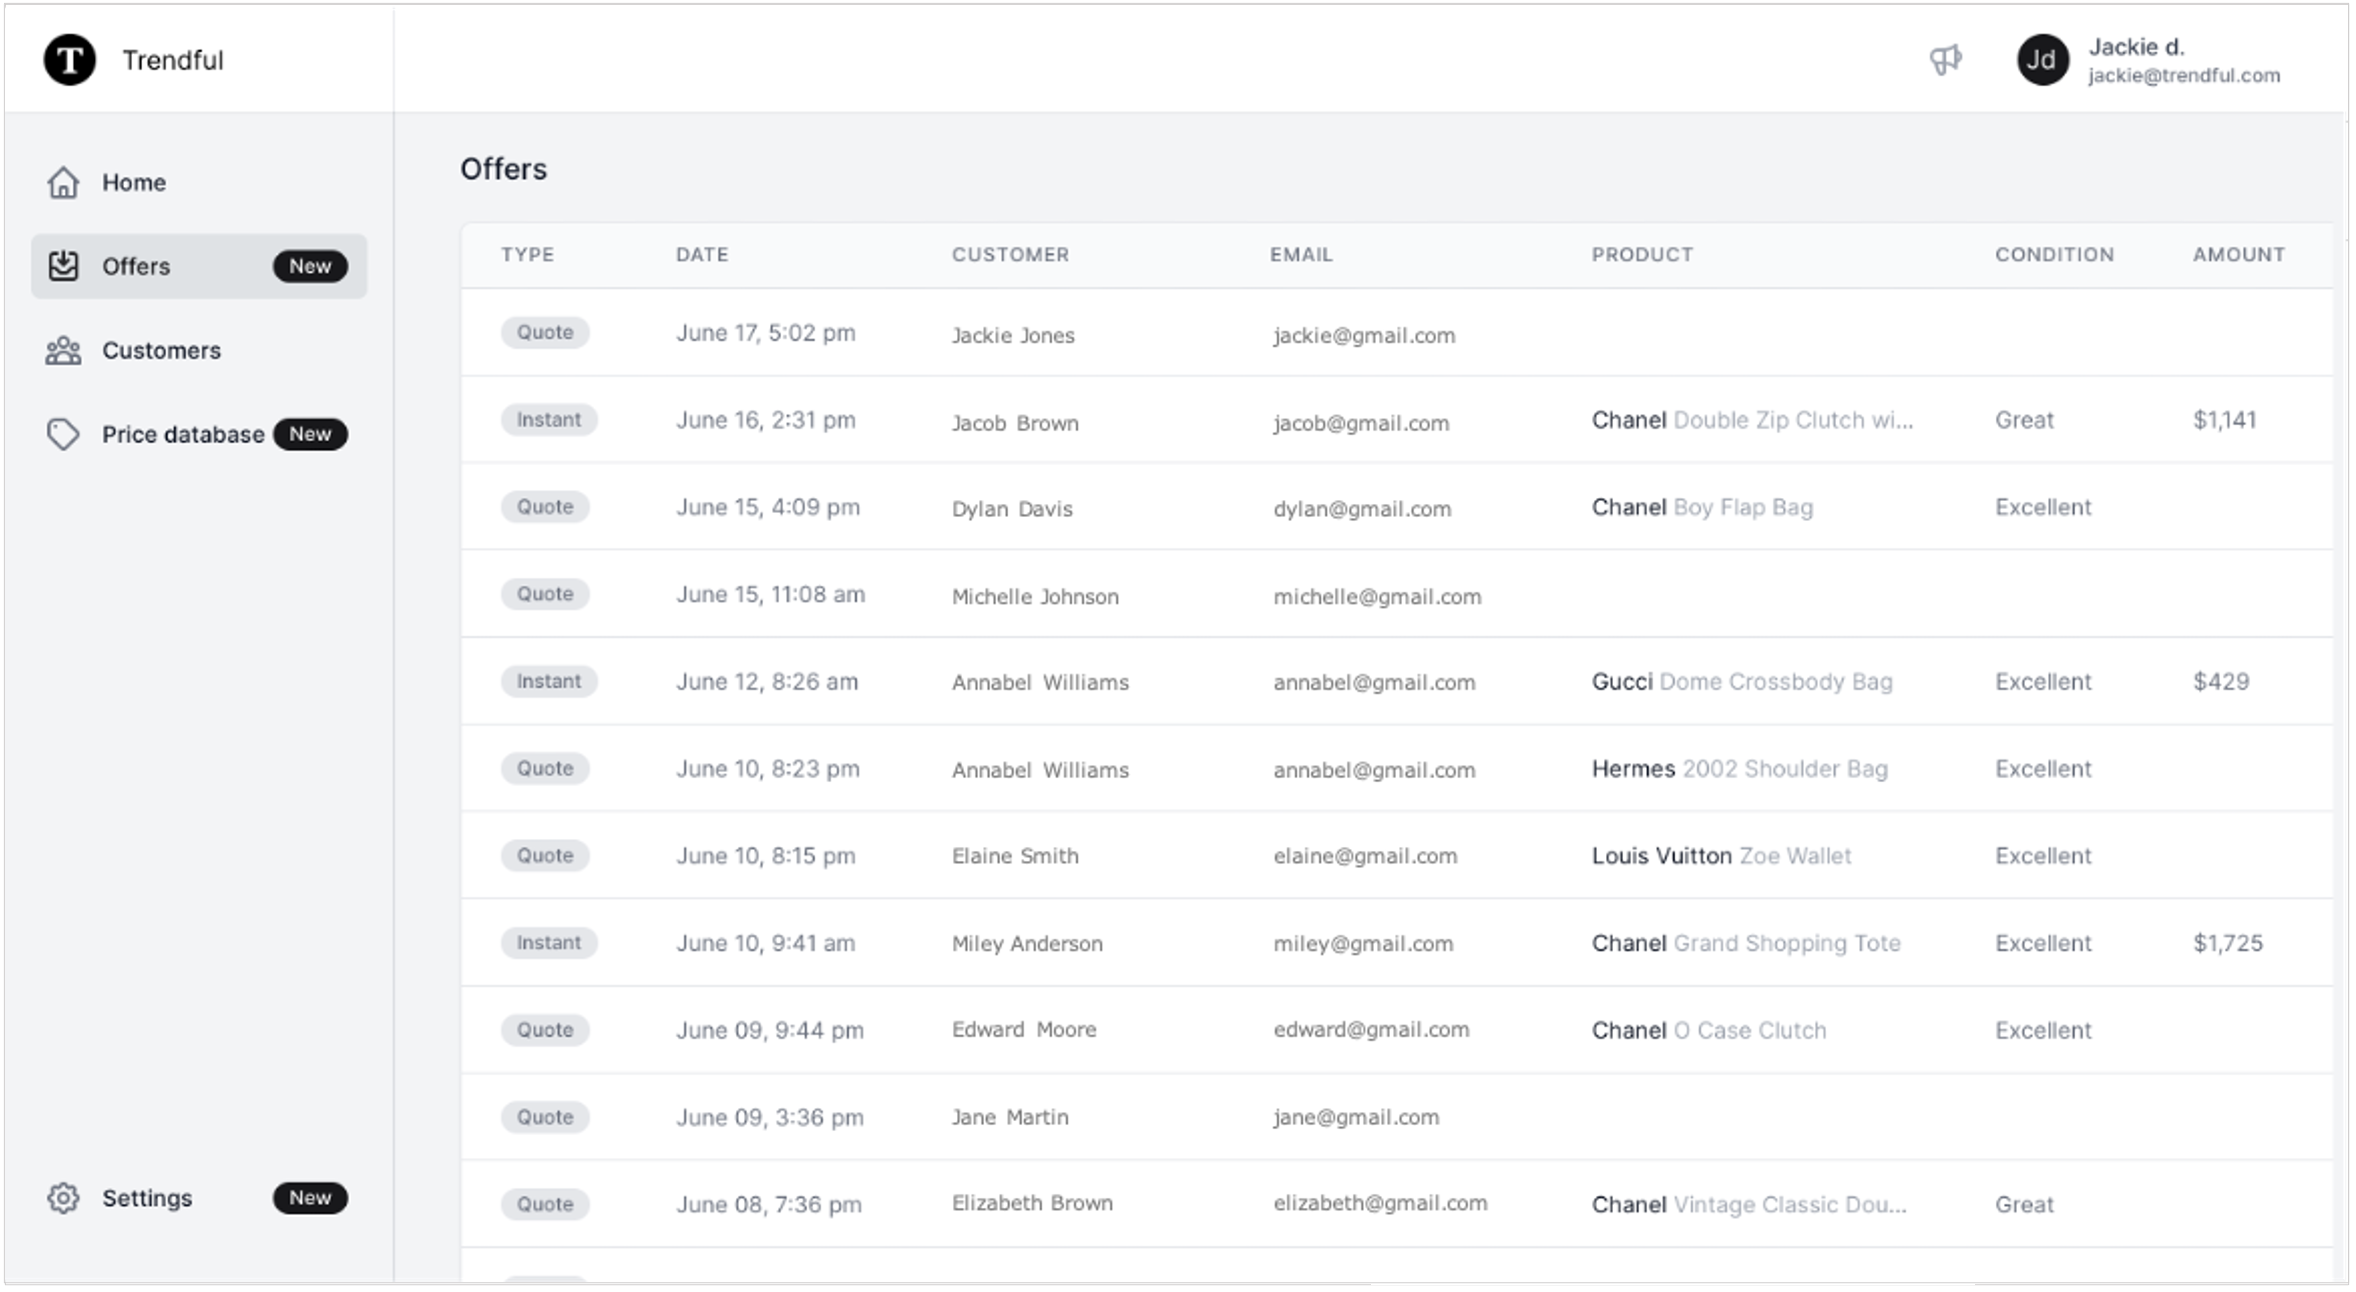The height and width of the screenshot is (1292, 2356).
Task: Open announcements megaphone icon
Action: 1944,60
